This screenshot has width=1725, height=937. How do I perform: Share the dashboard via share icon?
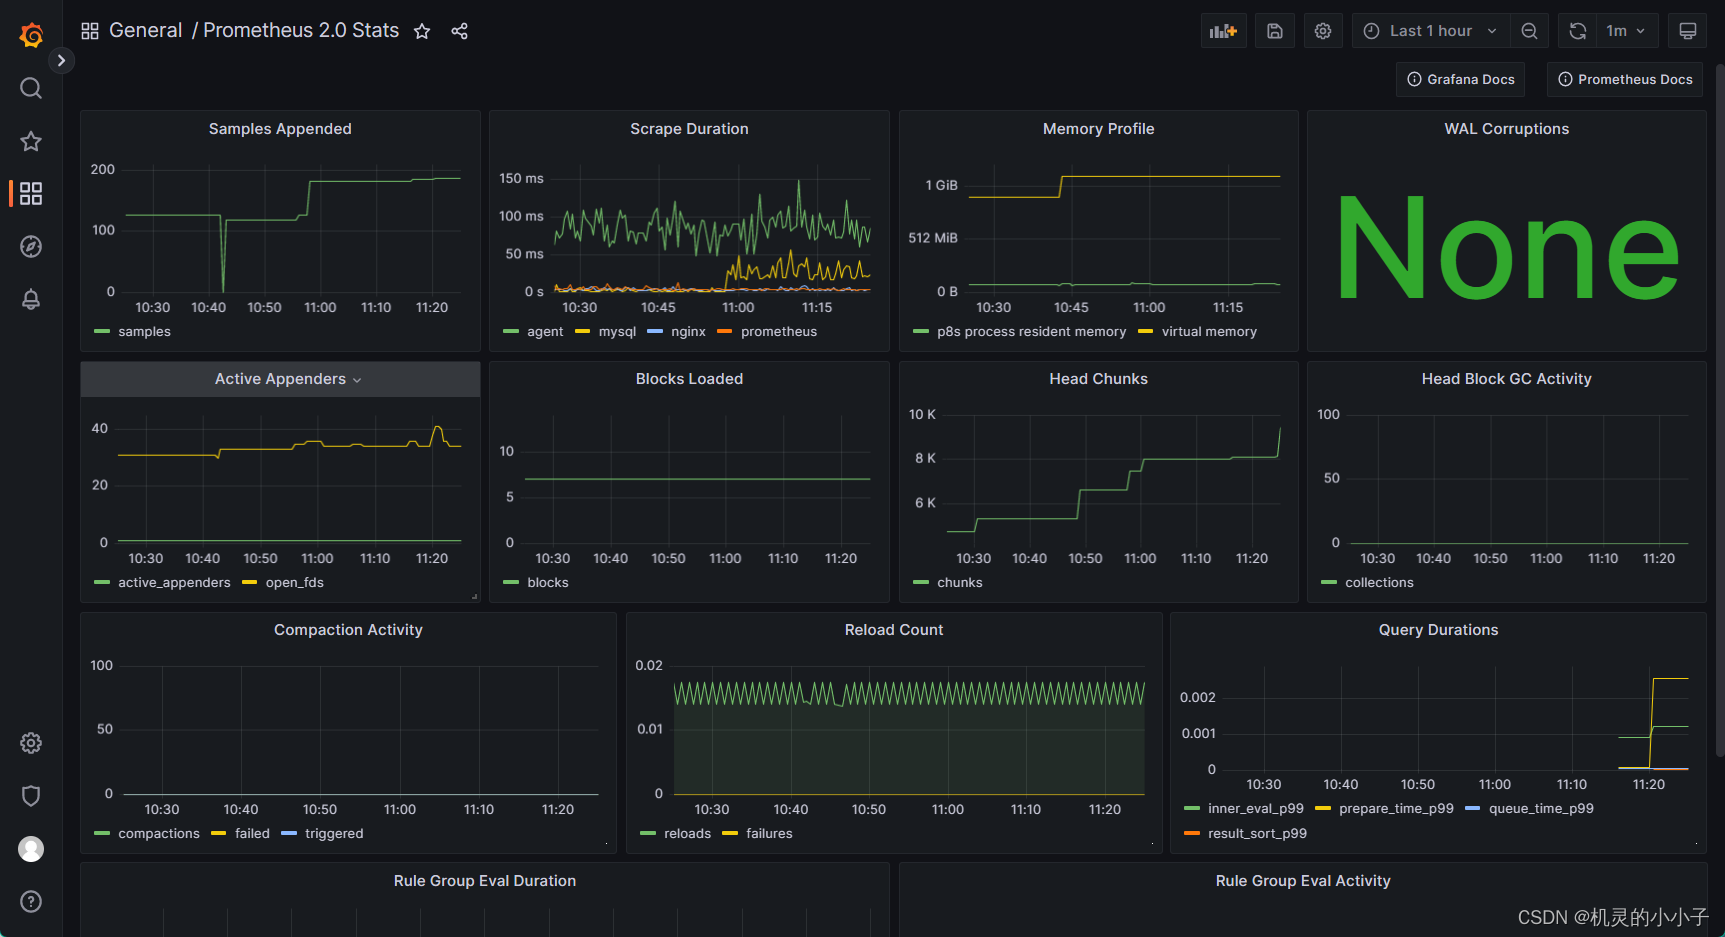point(459,31)
